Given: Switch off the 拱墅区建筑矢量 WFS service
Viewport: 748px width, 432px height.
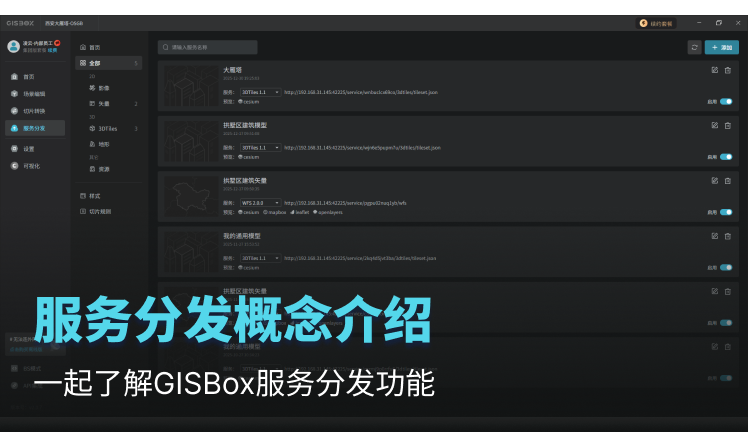Looking at the screenshot, I should pos(726,212).
